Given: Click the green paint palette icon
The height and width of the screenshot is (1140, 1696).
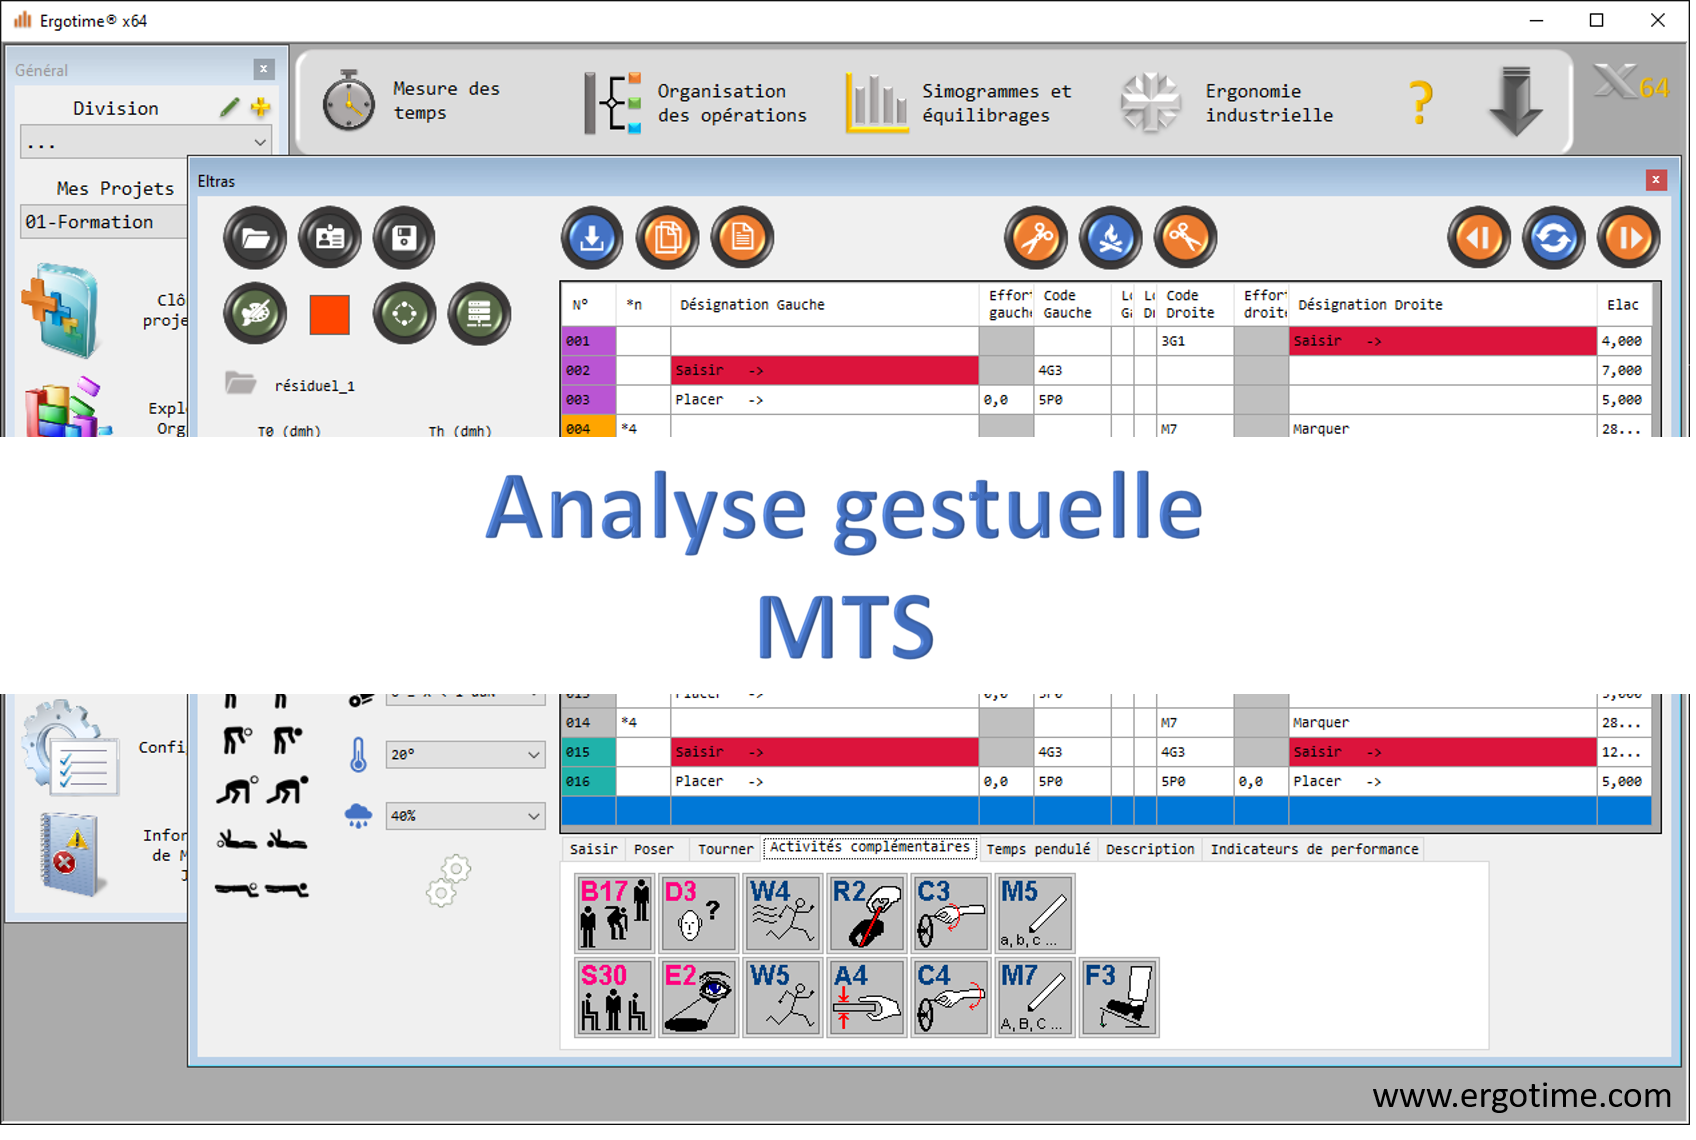Looking at the screenshot, I should coord(255,314).
